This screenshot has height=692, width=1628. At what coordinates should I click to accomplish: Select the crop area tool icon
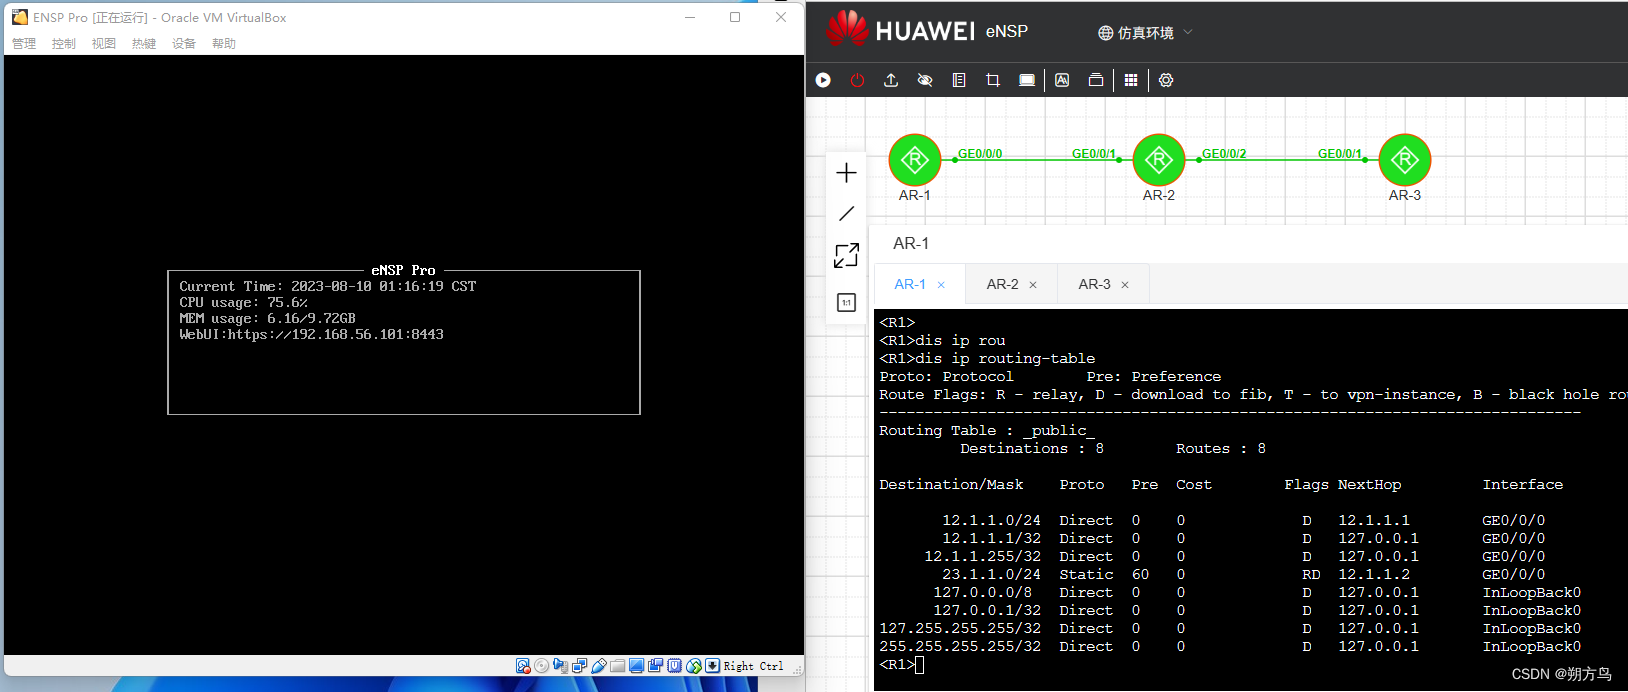point(993,80)
